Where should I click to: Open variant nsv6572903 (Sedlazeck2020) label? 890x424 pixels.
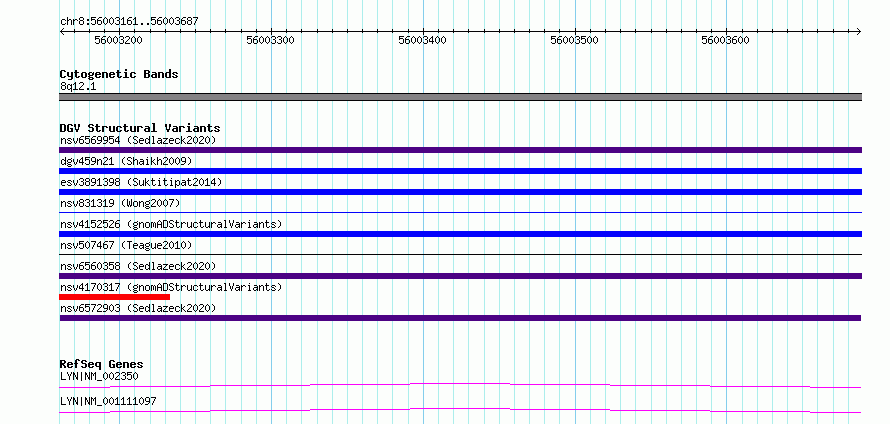(x=138, y=308)
